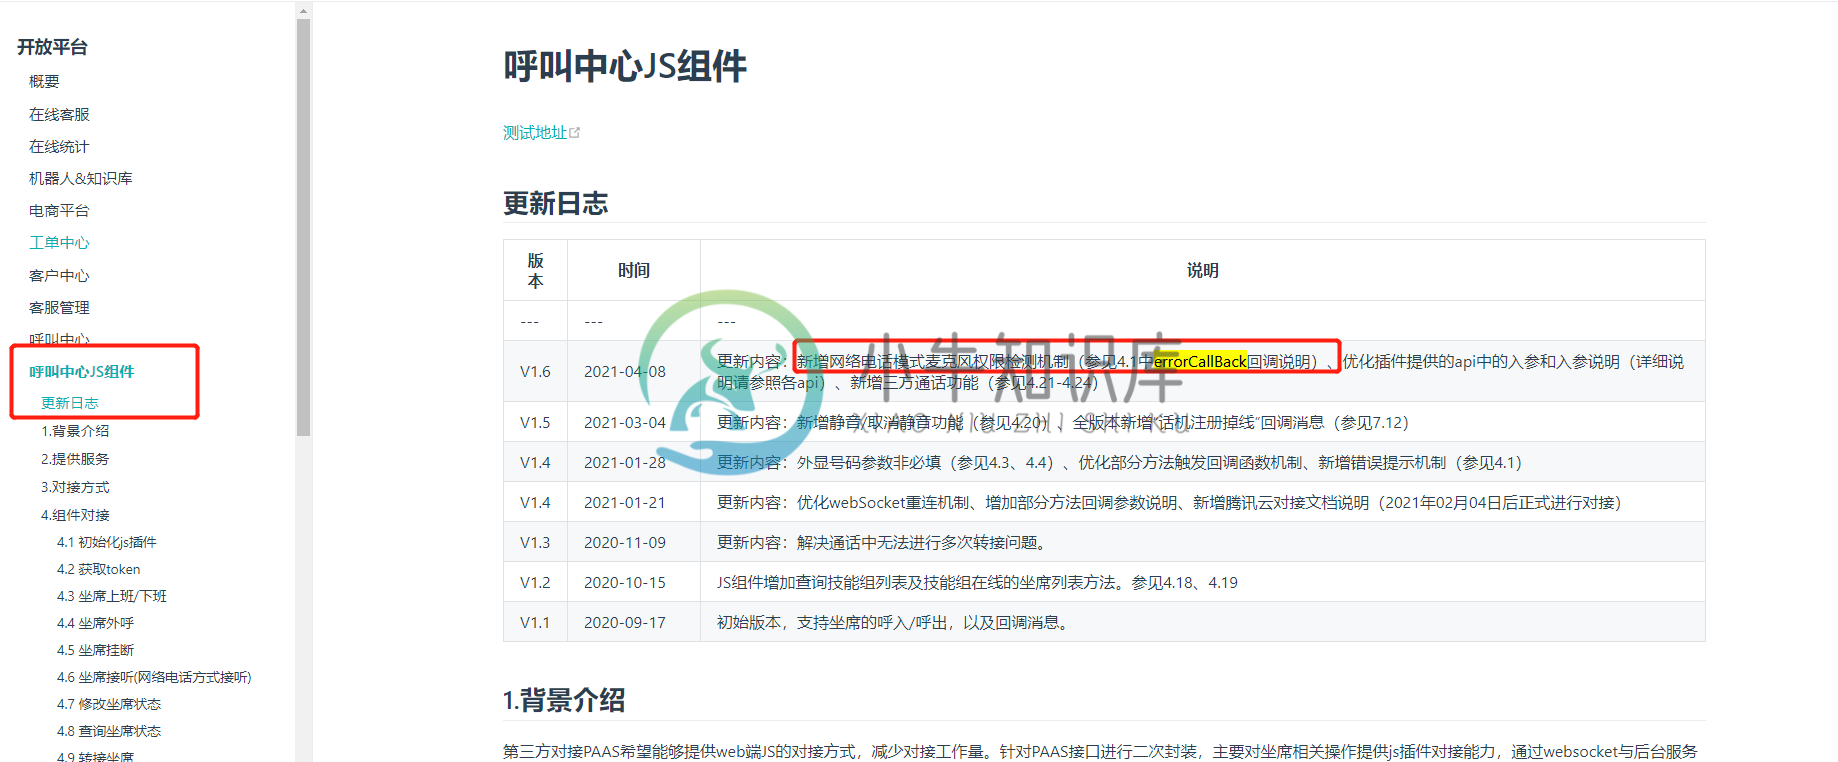Click the sidebar scrollbar up arrow
Image resolution: width=1838 pixels, height=762 pixels.
point(304,10)
